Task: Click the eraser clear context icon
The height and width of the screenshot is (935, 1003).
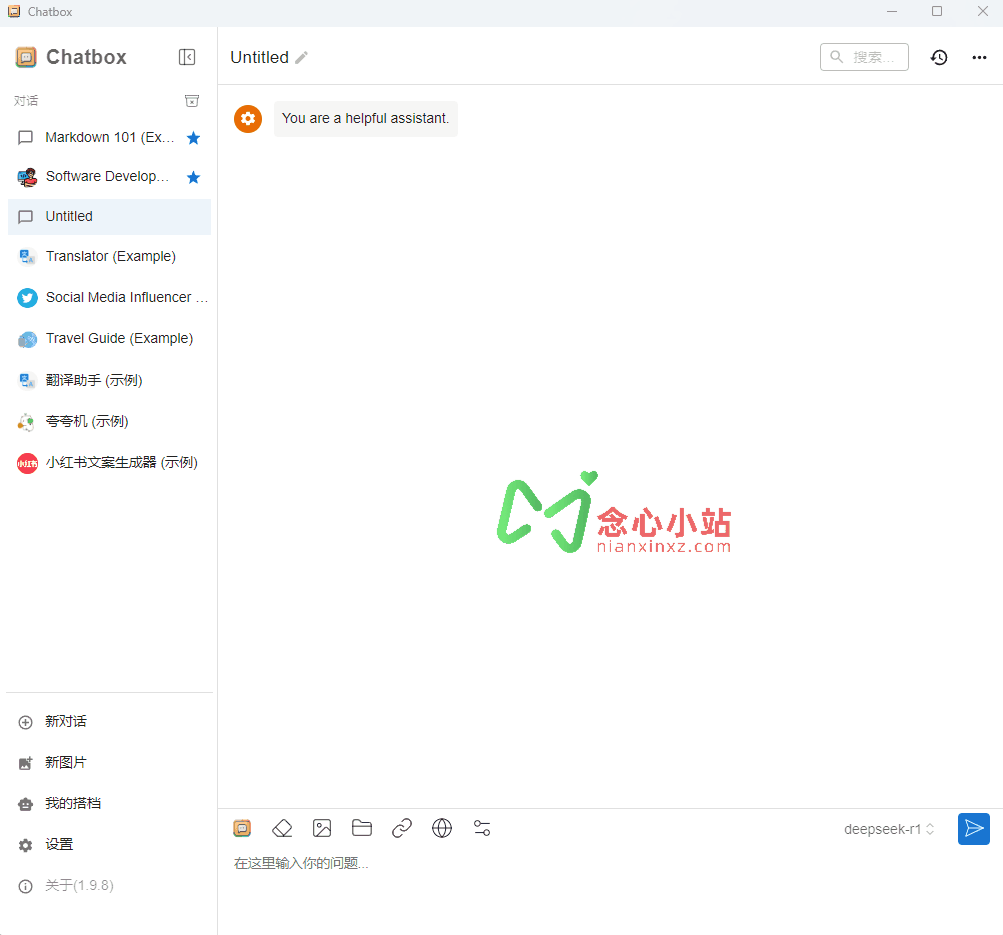Action: [x=282, y=829]
